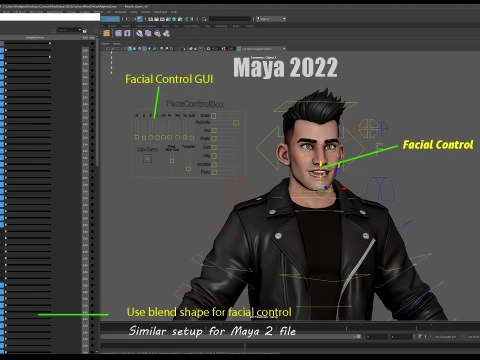Select the FV phoneme slider handle

[170, 137]
